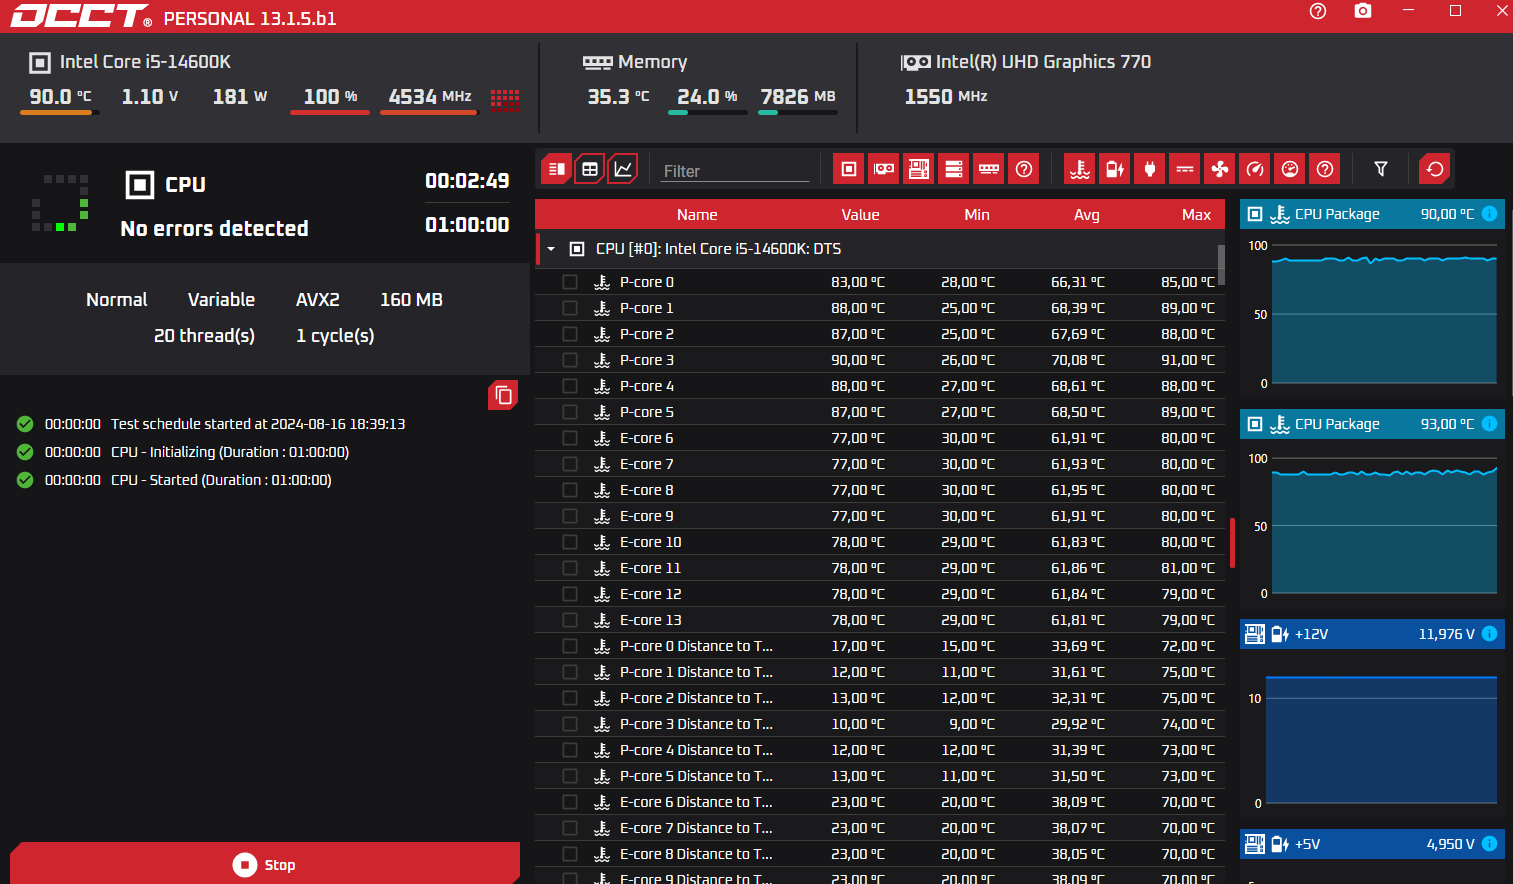
Task: Tick the P-core 5 checkbox
Action: pyautogui.click(x=570, y=412)
